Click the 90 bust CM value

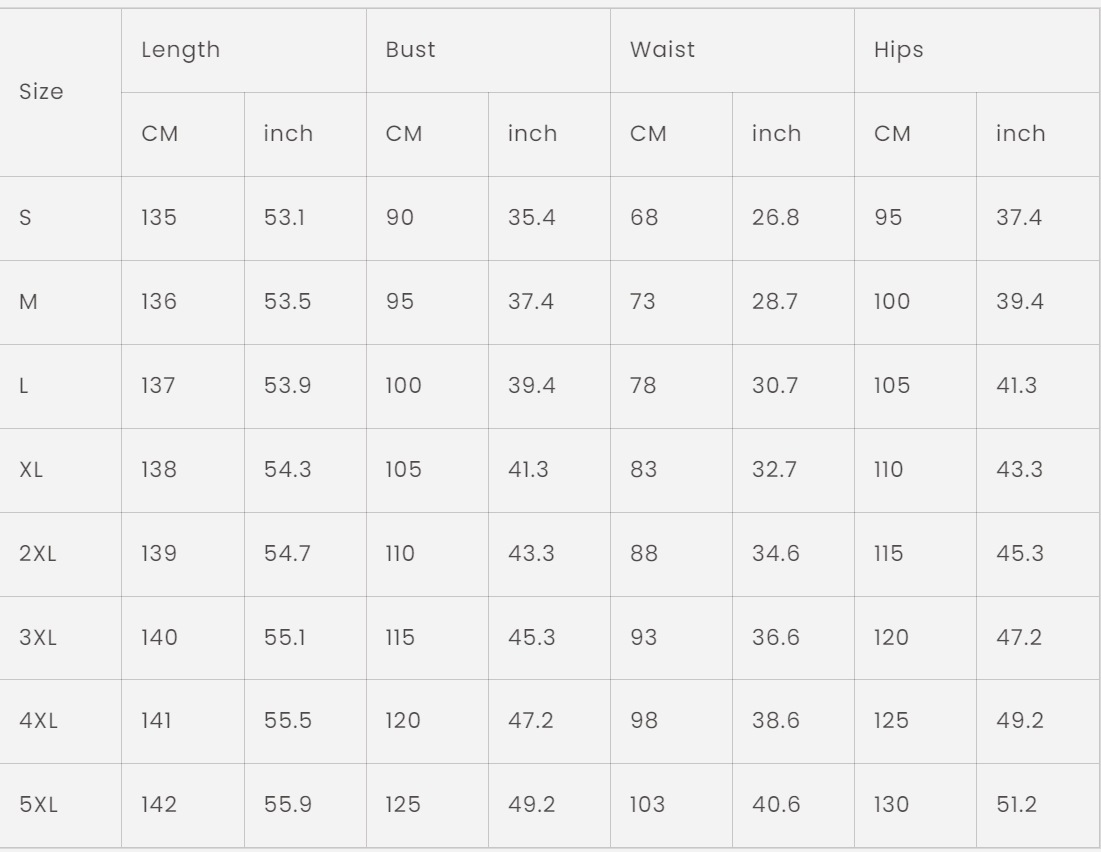[400, 218]
